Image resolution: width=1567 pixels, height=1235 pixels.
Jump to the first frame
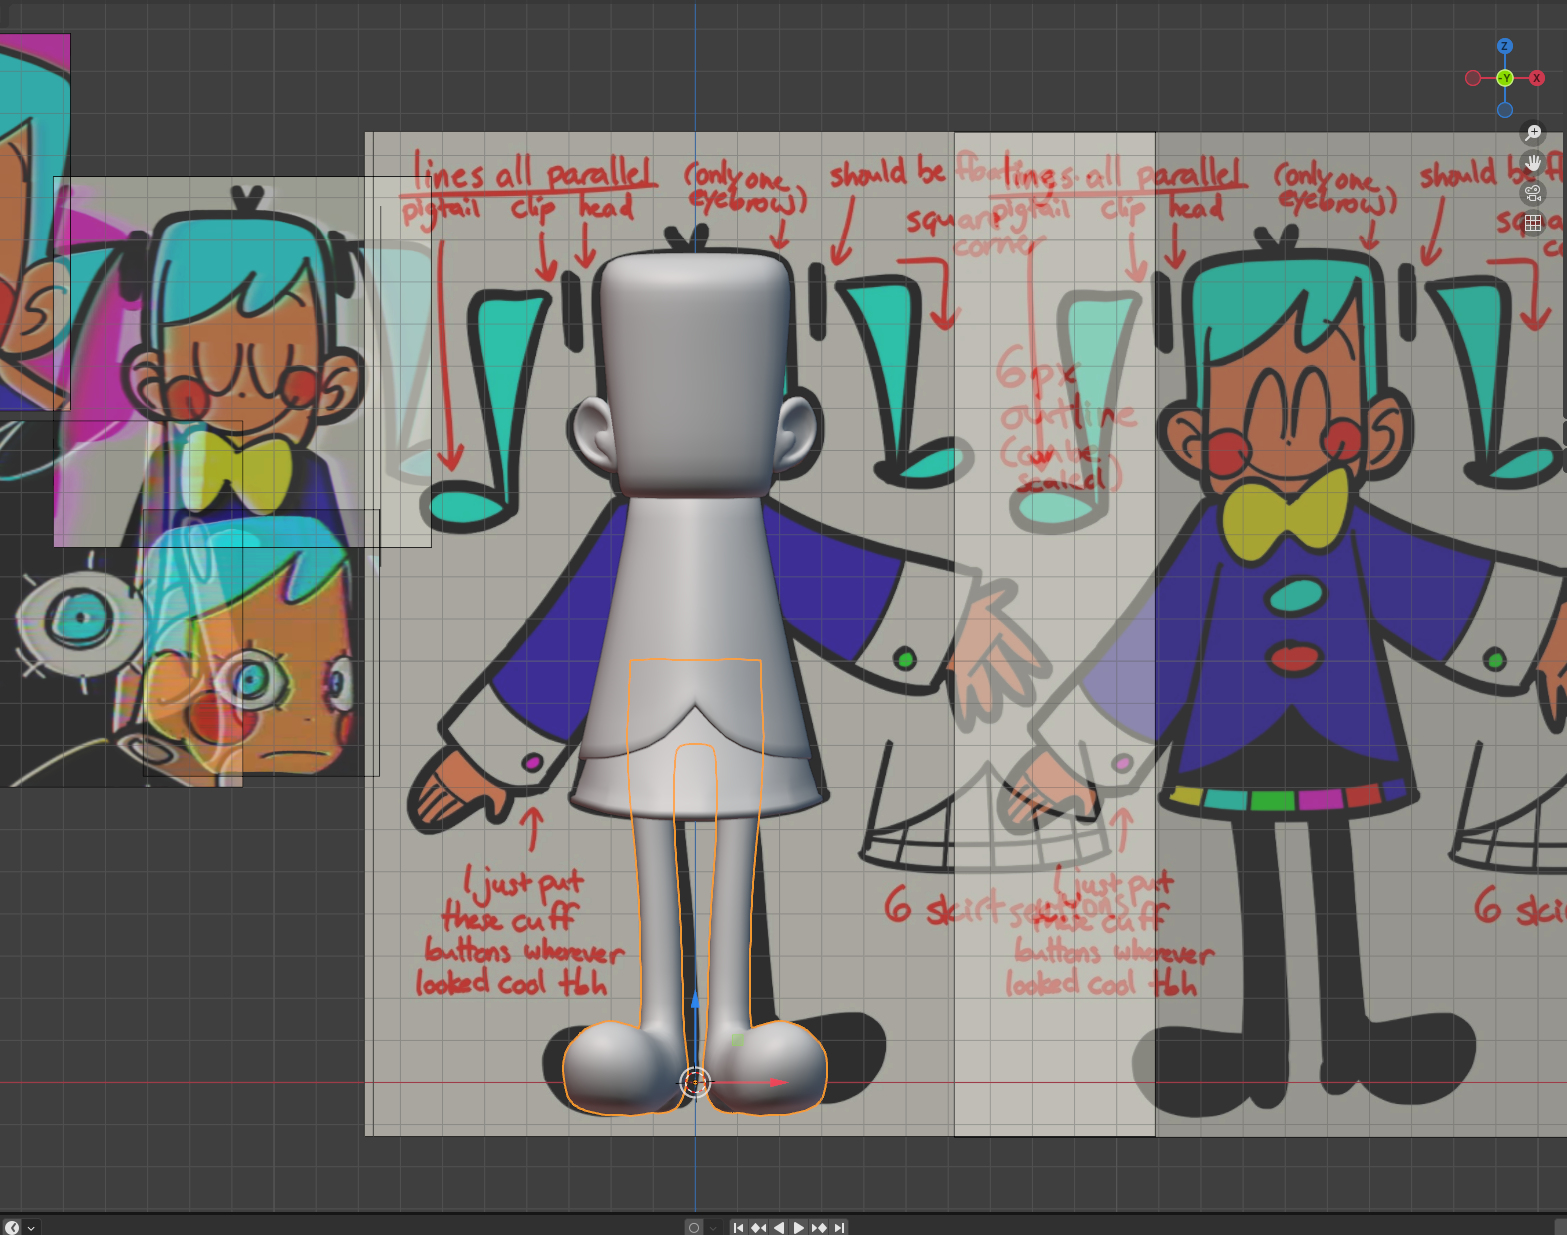pos(738,1227)
